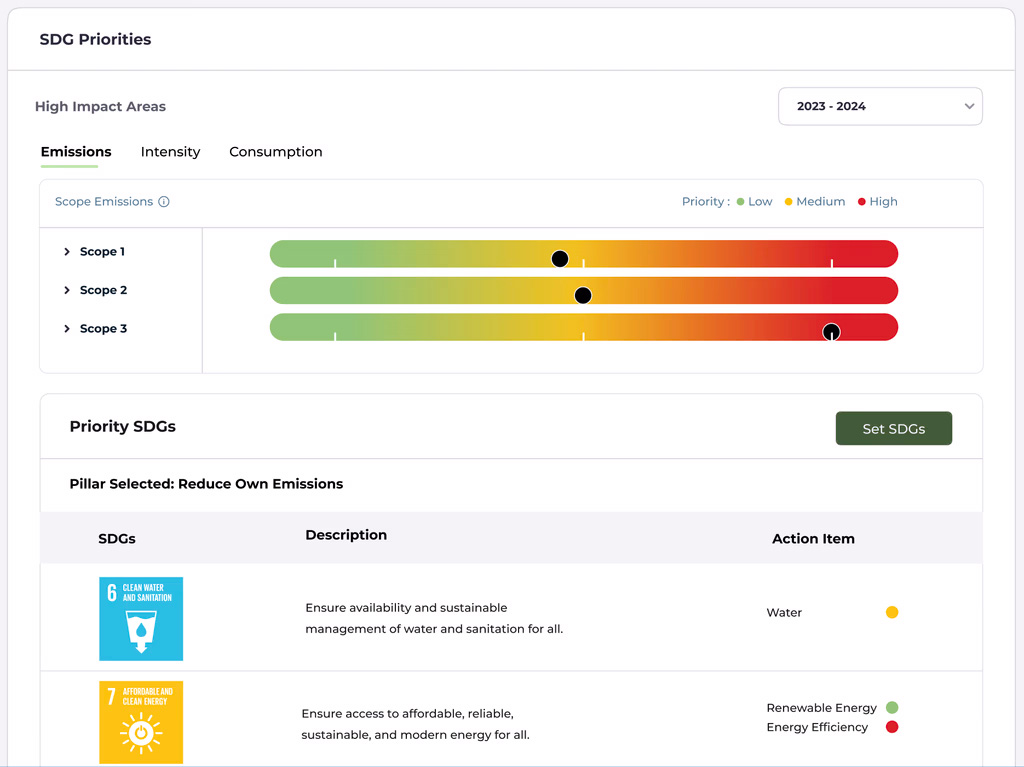Click the Scope Emissions info icon
Image resolution: width=1024 pixels, height=767 pixels.
(164, 202)
